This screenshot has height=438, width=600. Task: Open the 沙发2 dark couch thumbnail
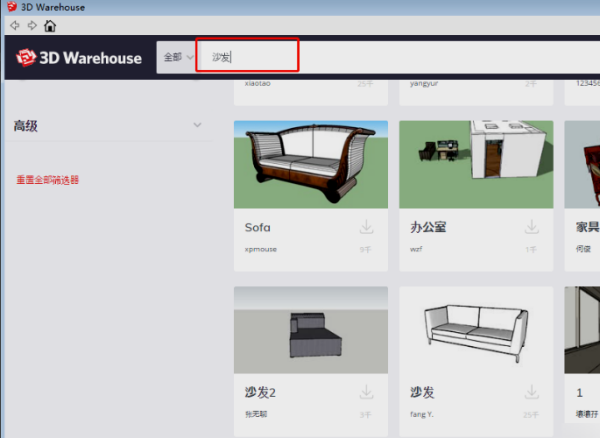pos(310,330)
